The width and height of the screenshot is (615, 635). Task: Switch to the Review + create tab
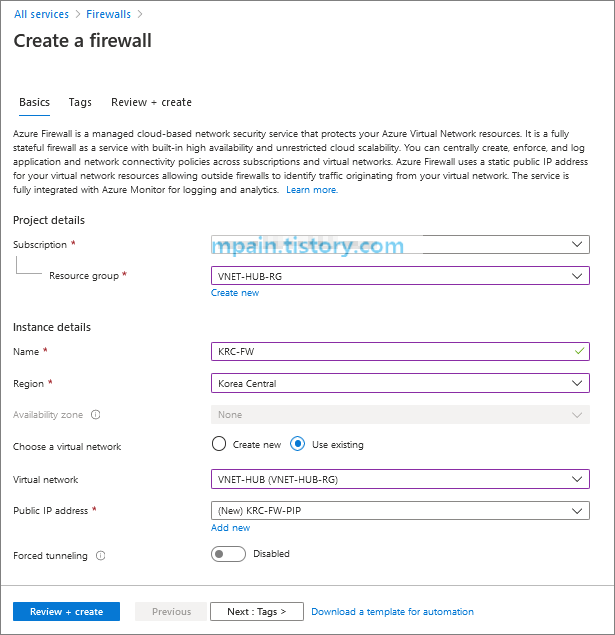point(151,102)
